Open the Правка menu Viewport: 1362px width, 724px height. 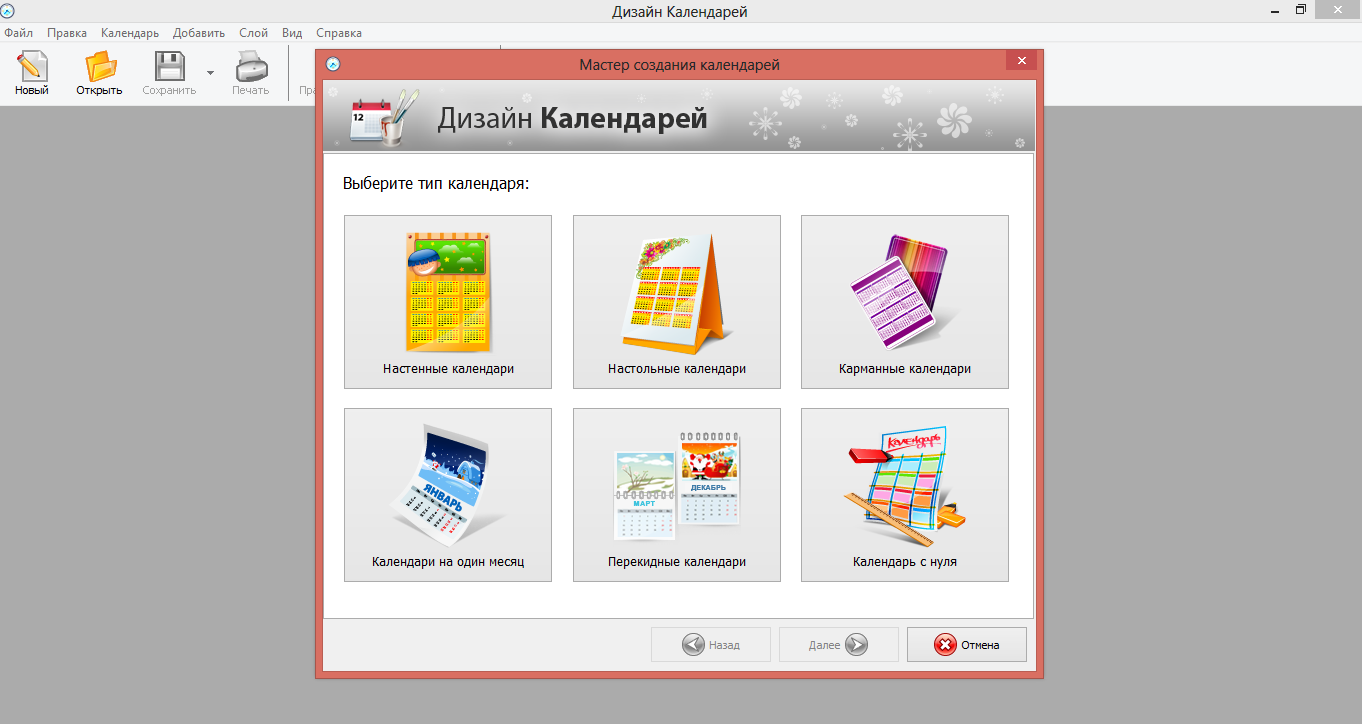tap(67, 33)
